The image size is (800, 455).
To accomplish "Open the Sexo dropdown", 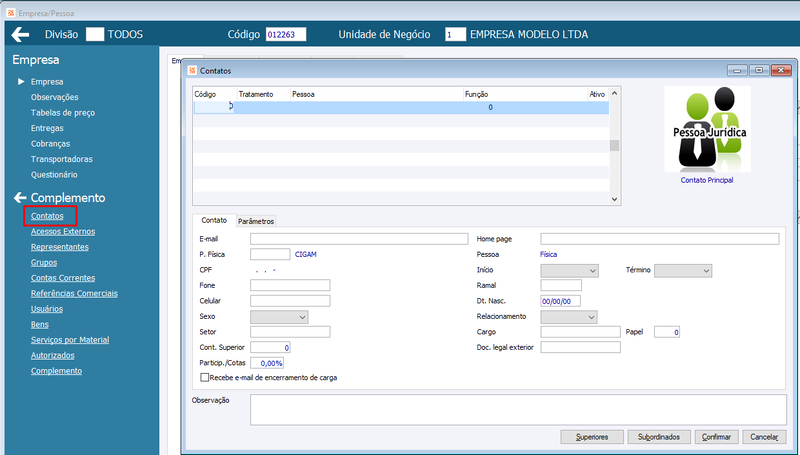I will tap(279, 317).
